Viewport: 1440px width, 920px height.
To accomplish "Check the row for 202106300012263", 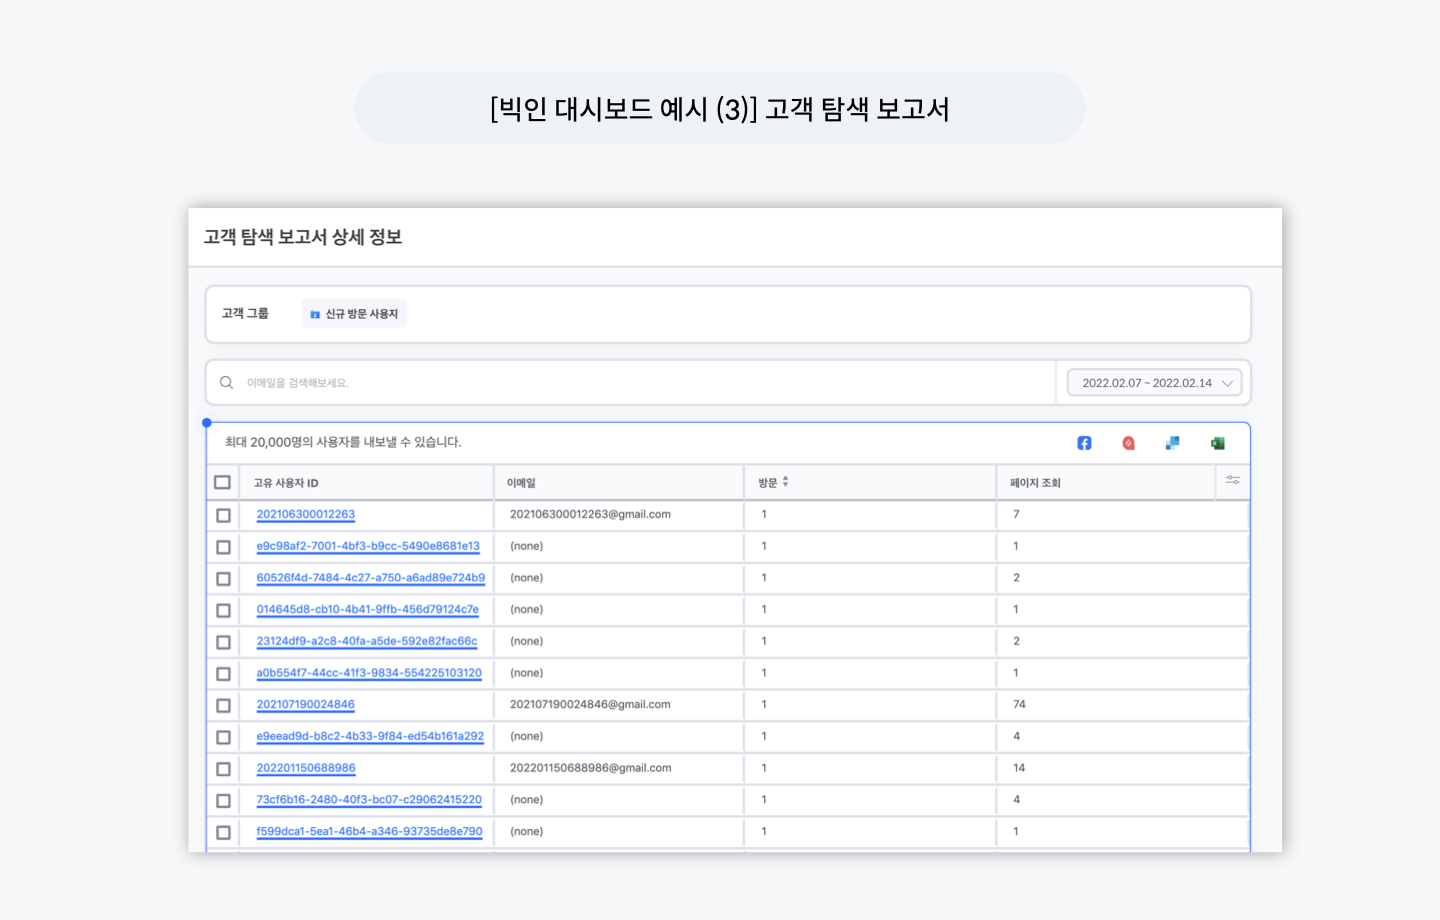I will (223, 515).
